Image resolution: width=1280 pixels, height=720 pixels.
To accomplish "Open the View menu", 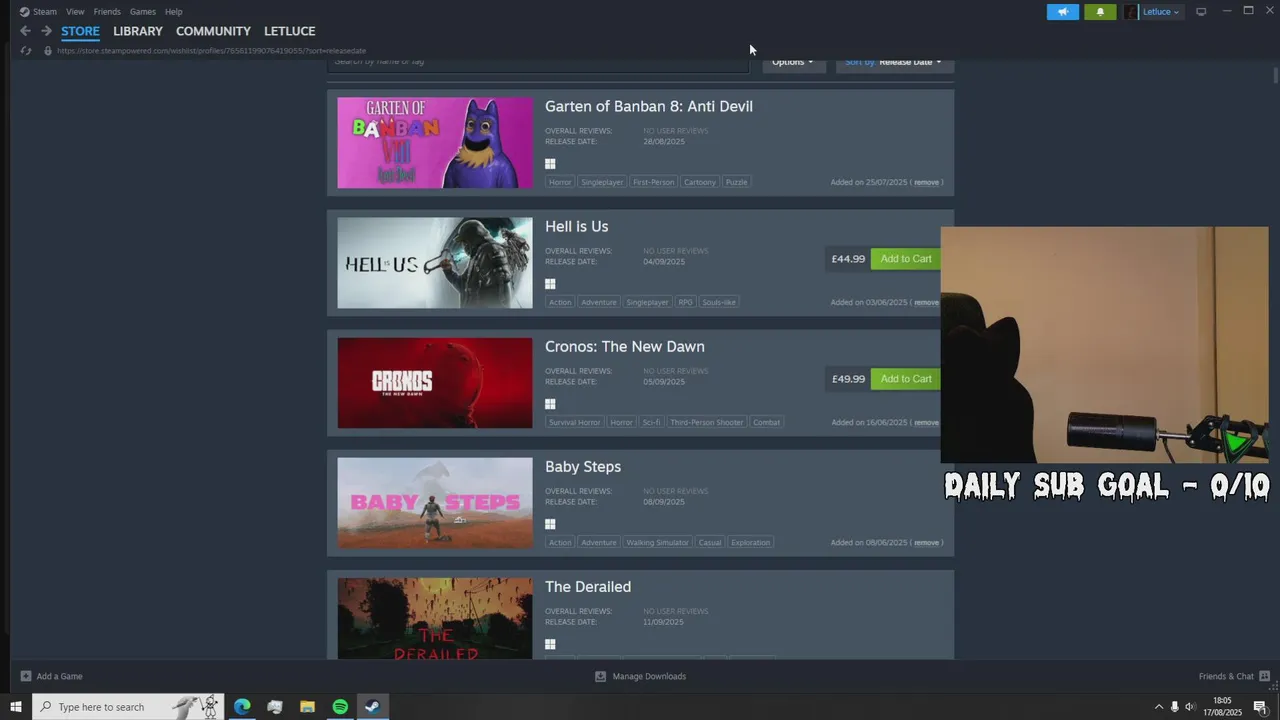I will pos(75,12).
